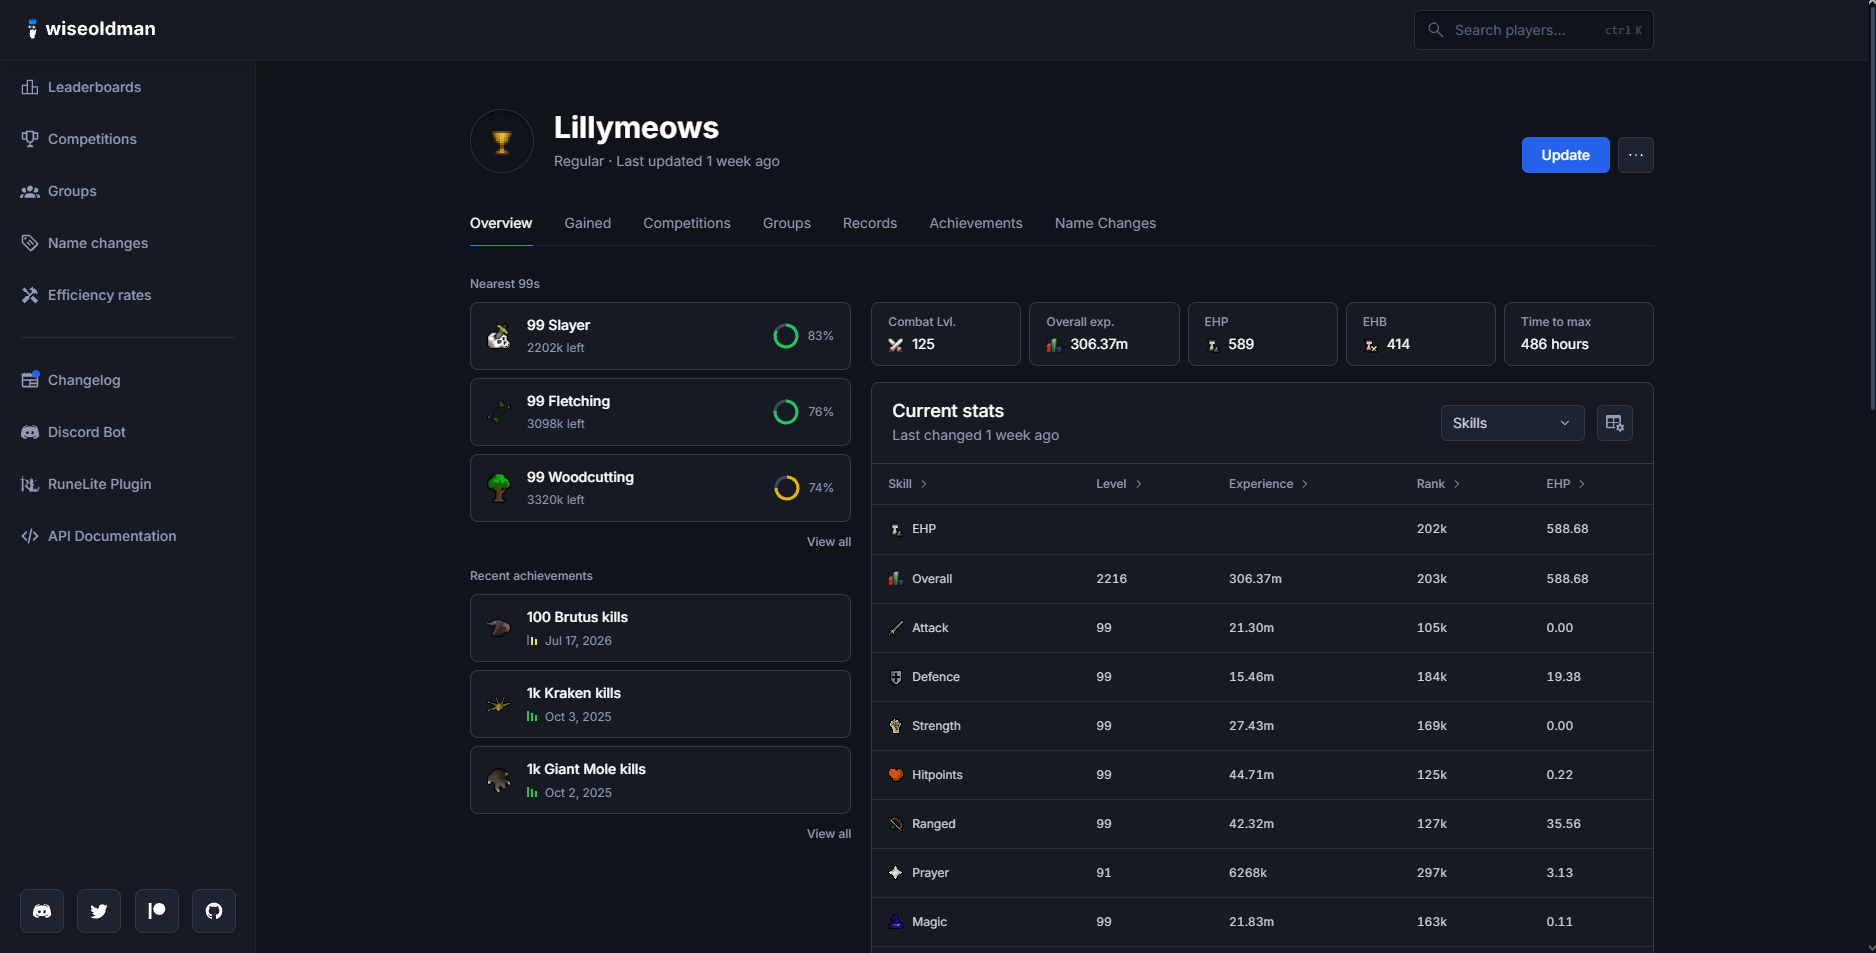This screenshot has height=953, width=1876.
Task: Click the Competitions trophy icon in sidebar
Action: pos(30,139)
